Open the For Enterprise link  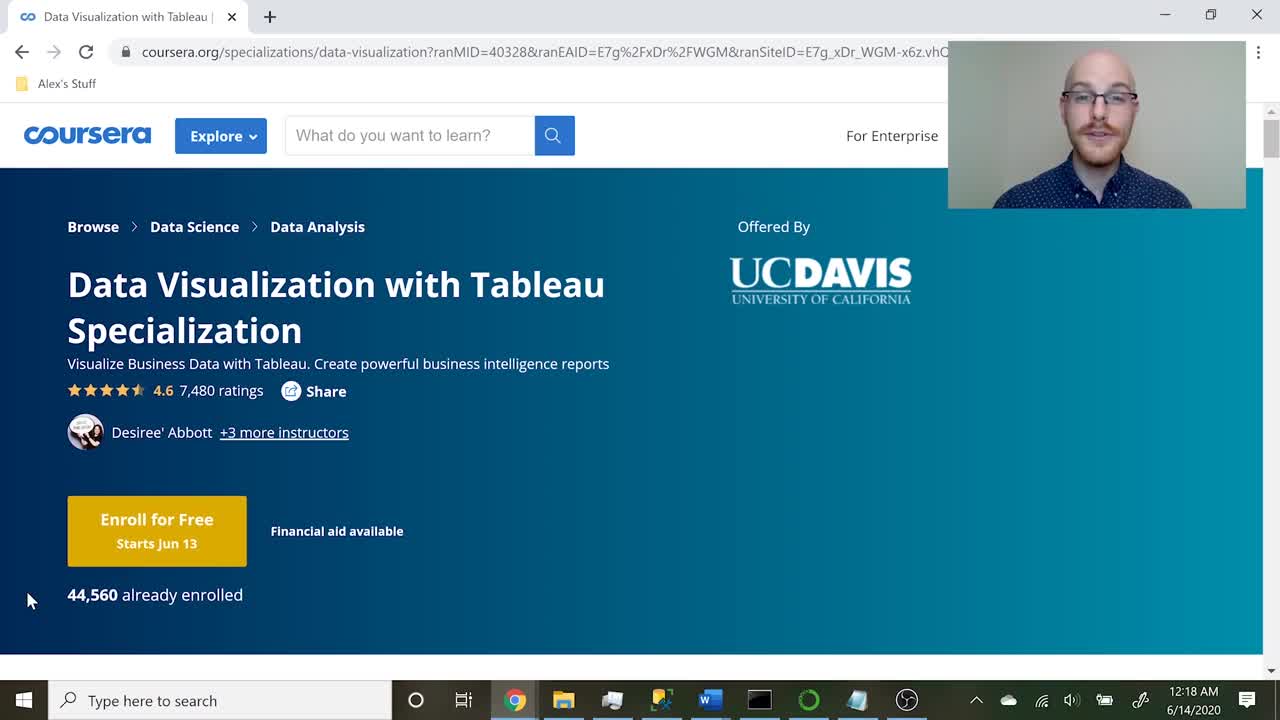892,136
